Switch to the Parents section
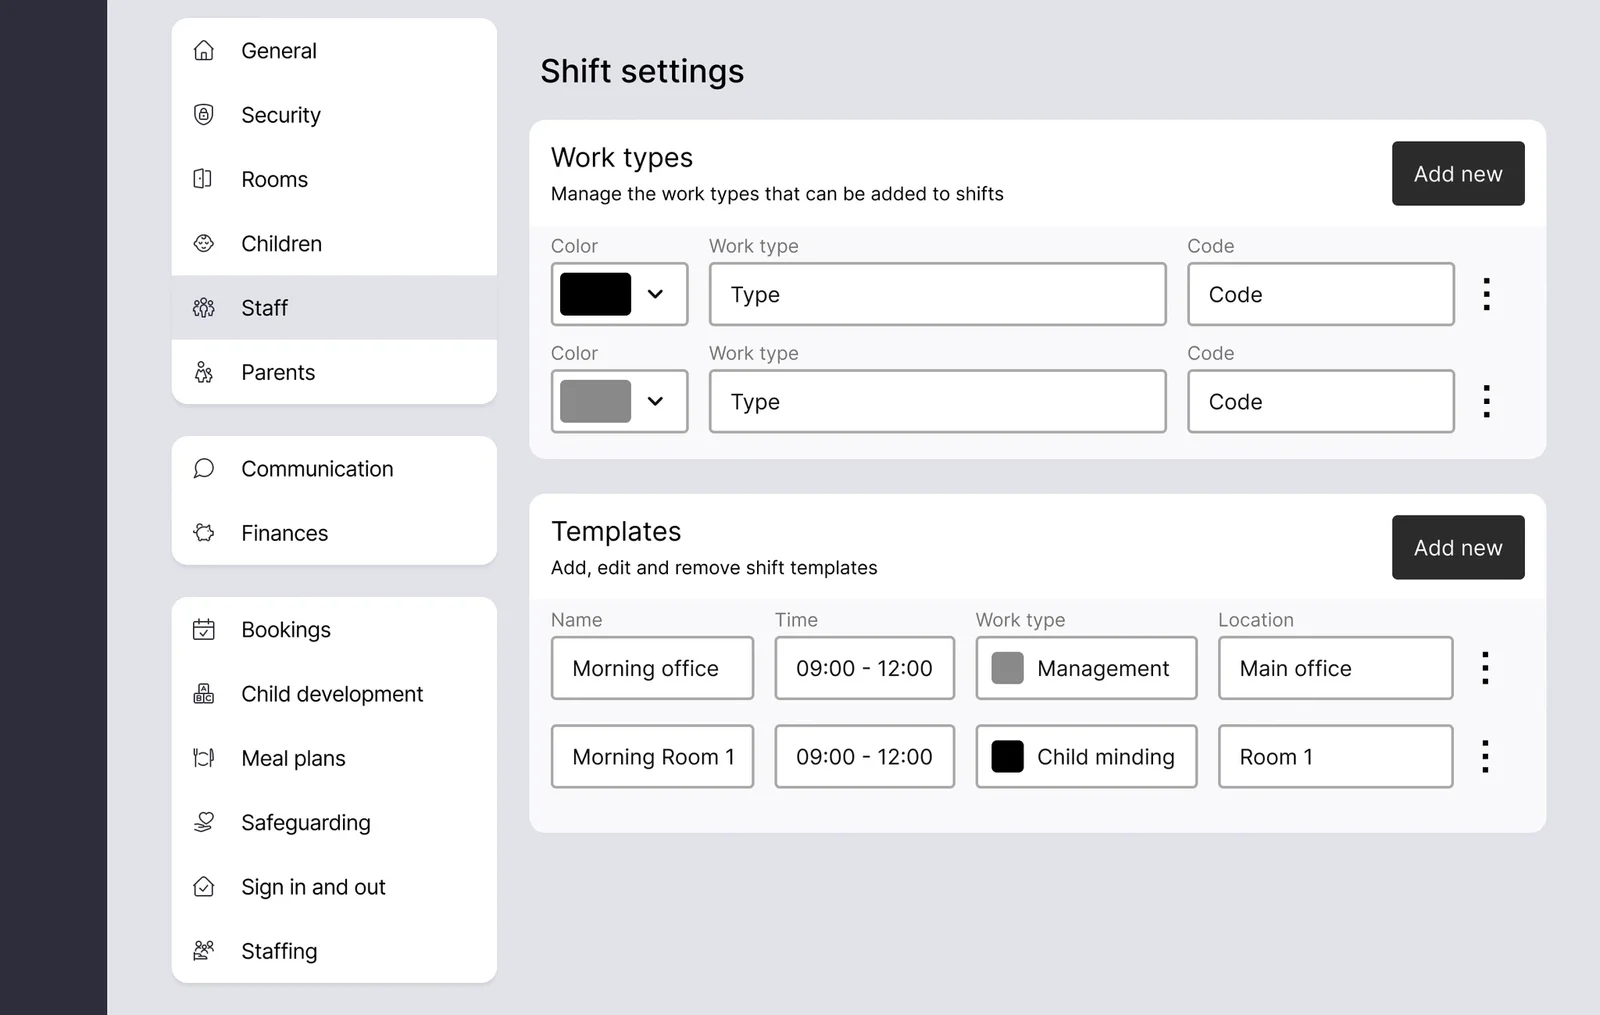1600x1015 pixels. (x=278, y=372)
